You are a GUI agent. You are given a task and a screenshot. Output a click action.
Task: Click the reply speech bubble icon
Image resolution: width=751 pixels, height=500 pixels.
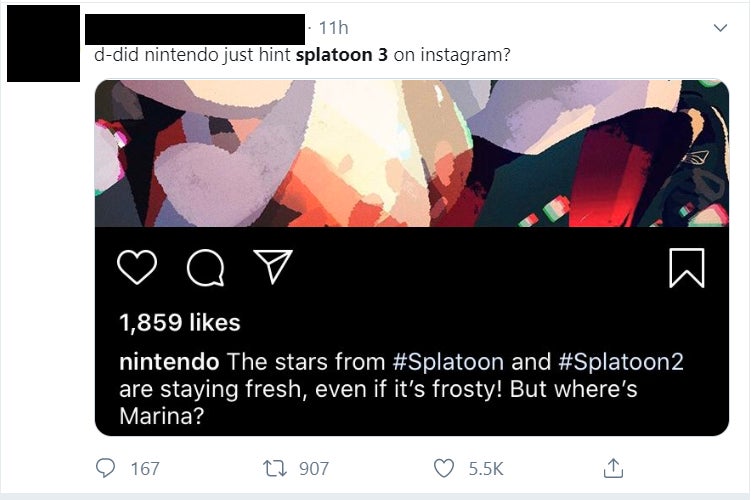pyautogui.click(x=106, y=467)
